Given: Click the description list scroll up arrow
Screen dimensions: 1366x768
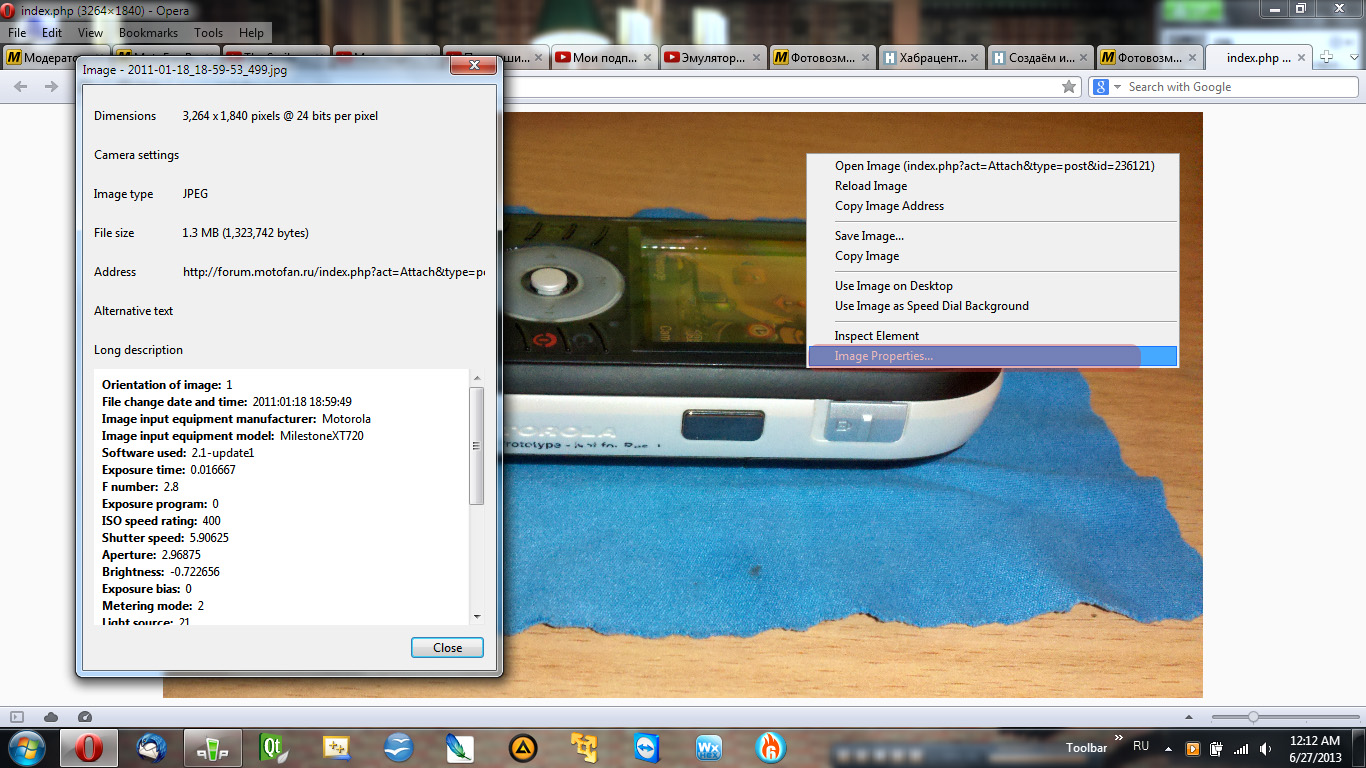Looking at the screenshot, I should [x=477, y=378].
